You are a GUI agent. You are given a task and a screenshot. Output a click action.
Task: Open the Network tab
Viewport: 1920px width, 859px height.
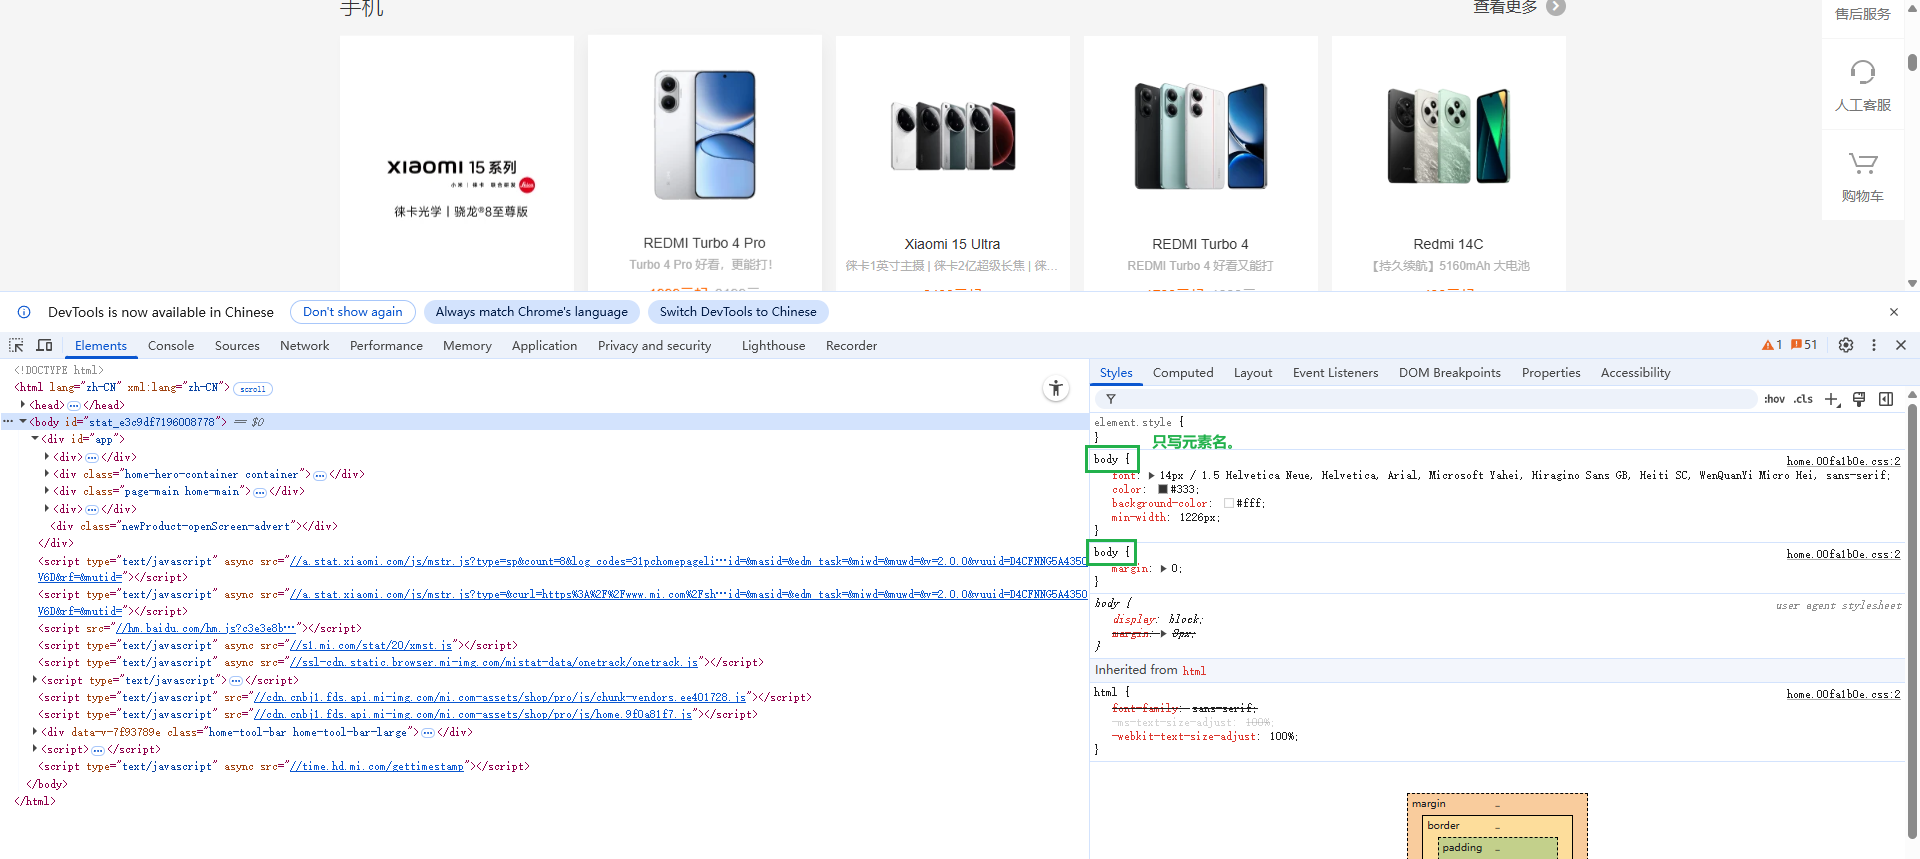pos(305,345)
